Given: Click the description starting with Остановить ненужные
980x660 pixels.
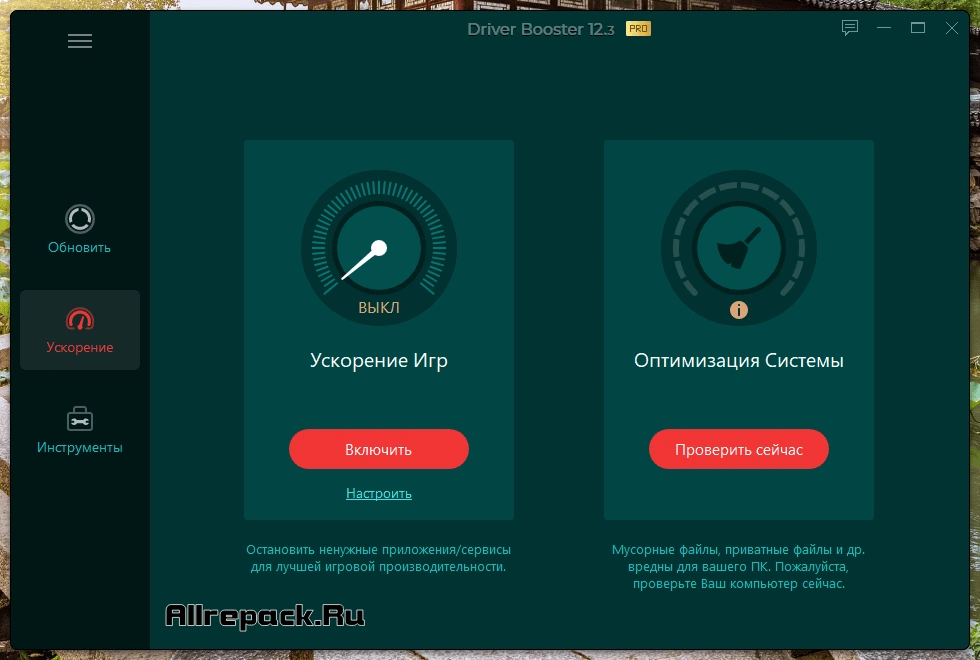Looking at the screenshot, I should pos(379,558).
